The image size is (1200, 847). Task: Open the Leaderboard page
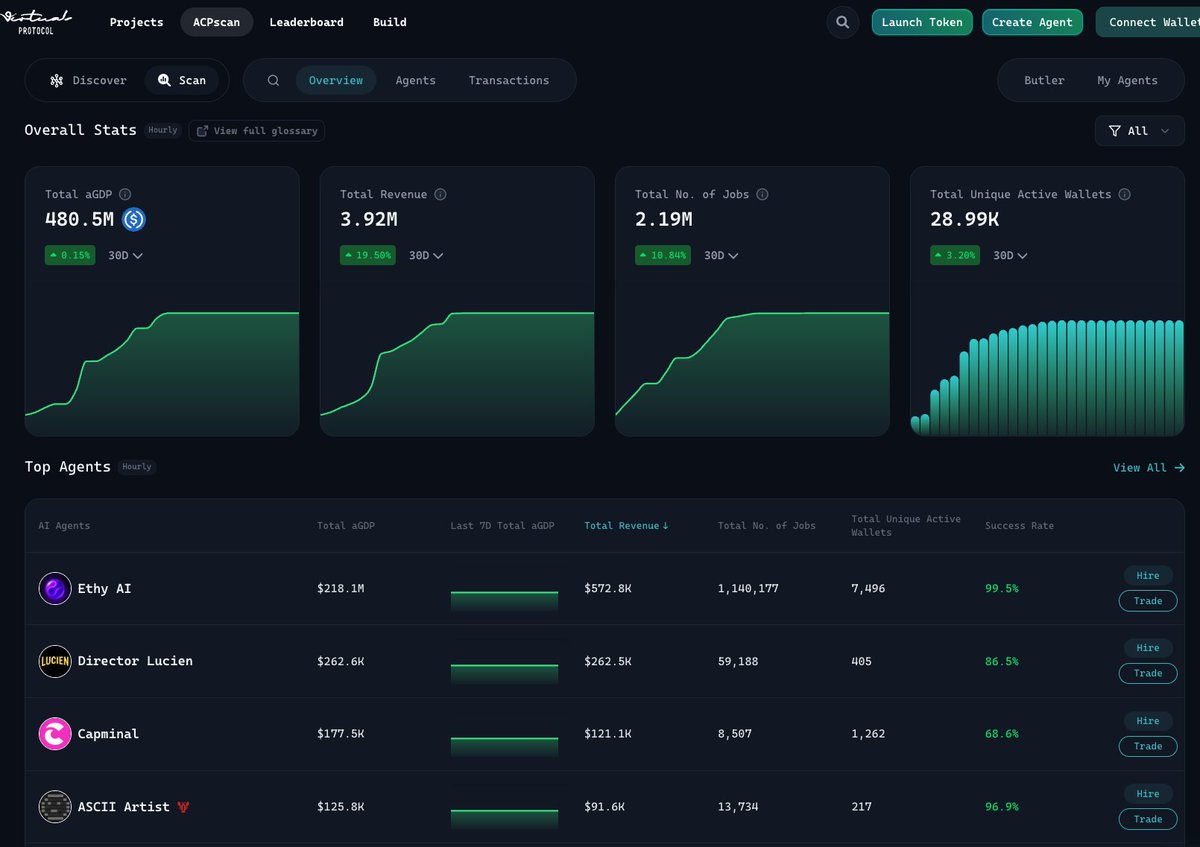[x=306, y=22]
